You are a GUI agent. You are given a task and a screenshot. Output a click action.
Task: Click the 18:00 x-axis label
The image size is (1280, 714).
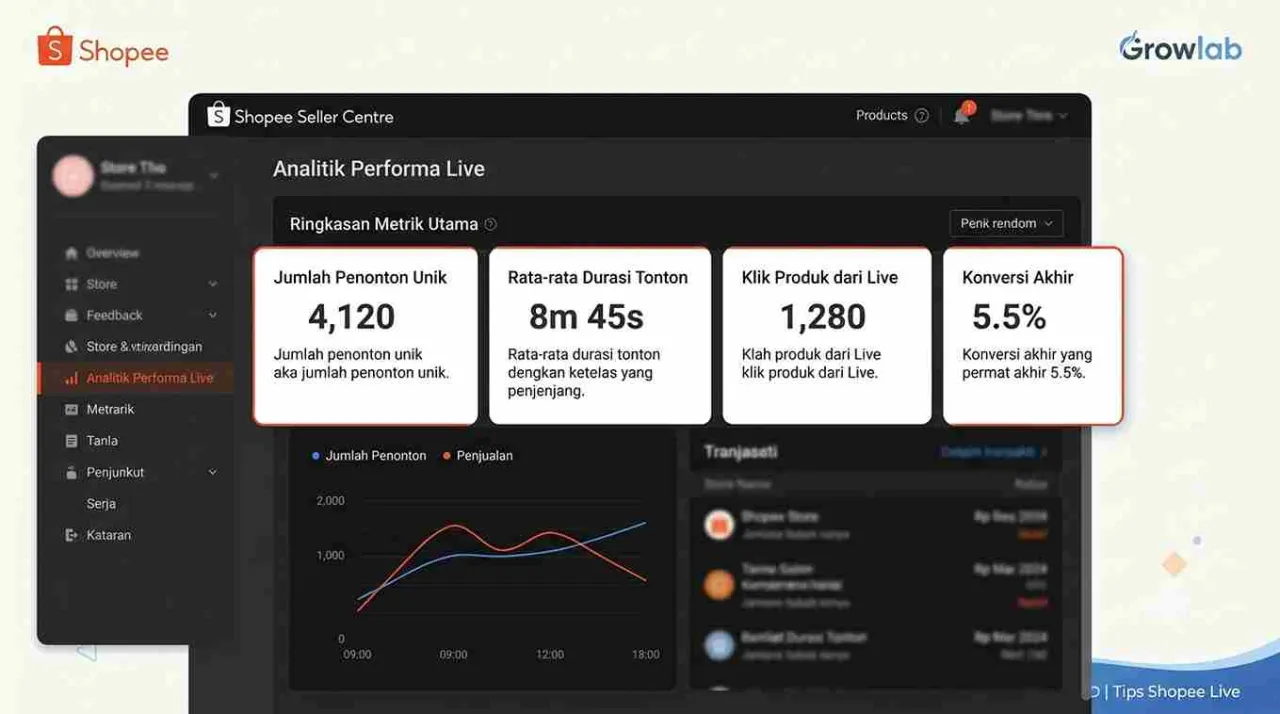point(646,655)
